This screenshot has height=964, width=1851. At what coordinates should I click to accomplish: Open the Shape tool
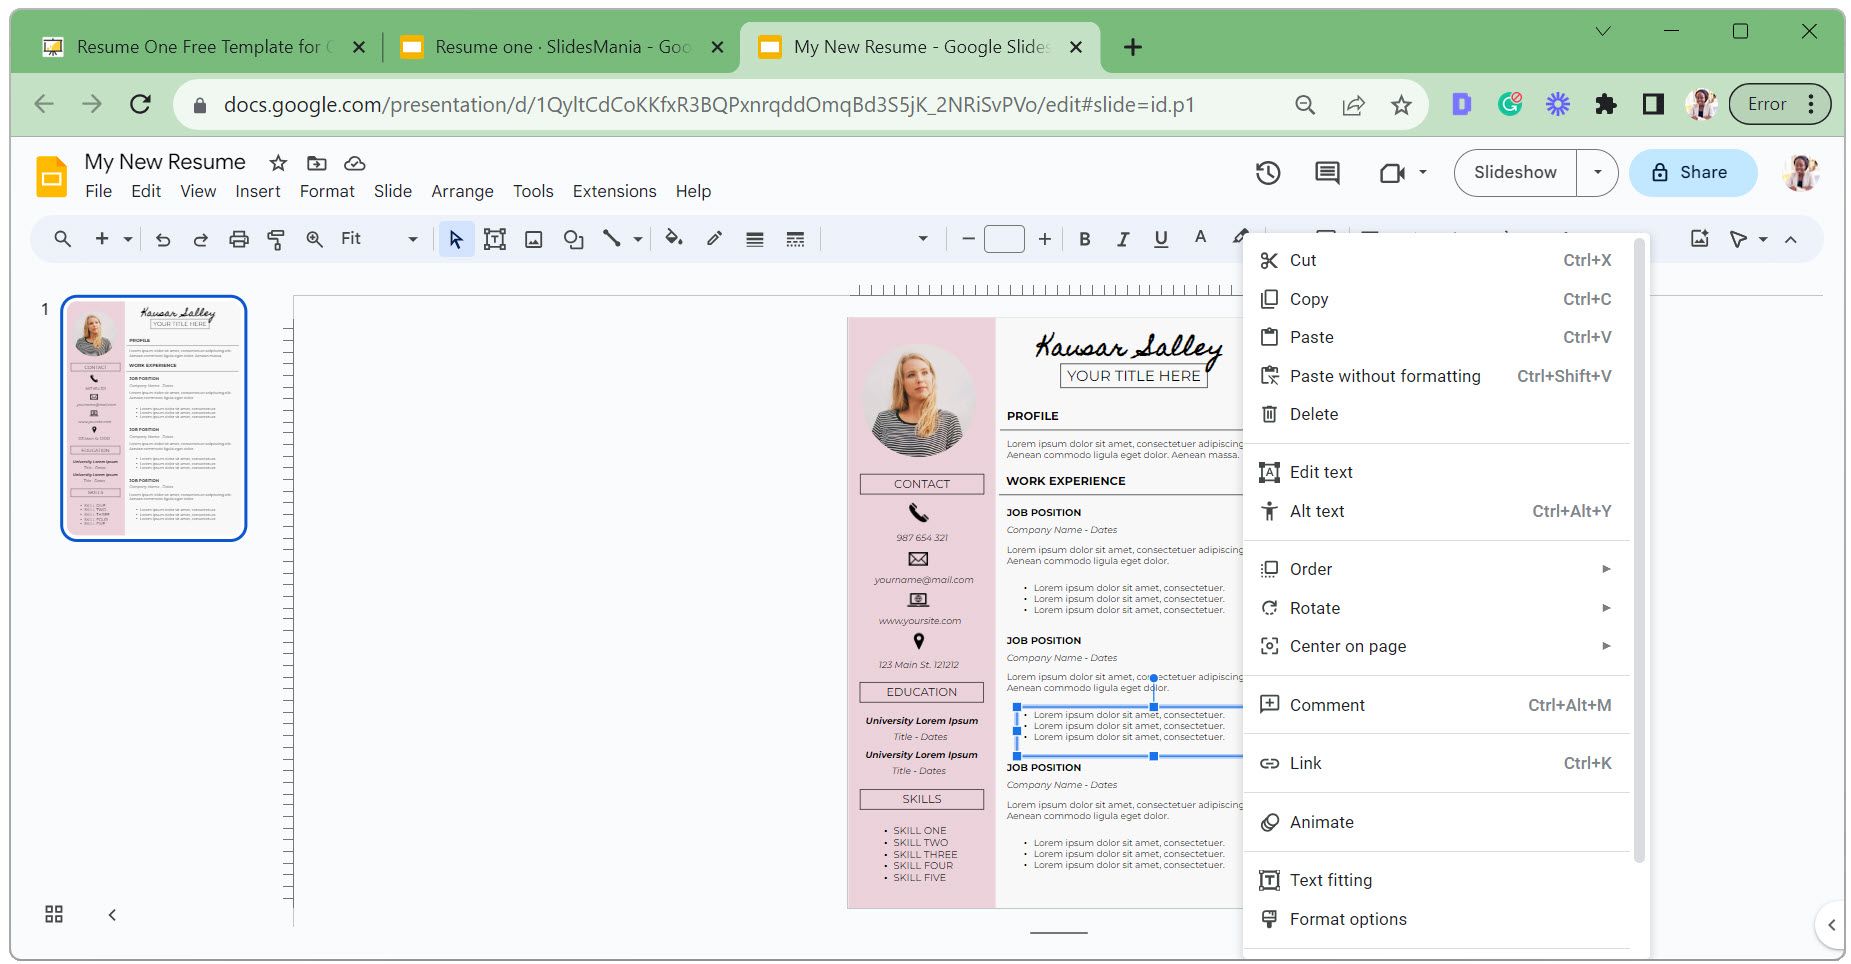[573, 239]
